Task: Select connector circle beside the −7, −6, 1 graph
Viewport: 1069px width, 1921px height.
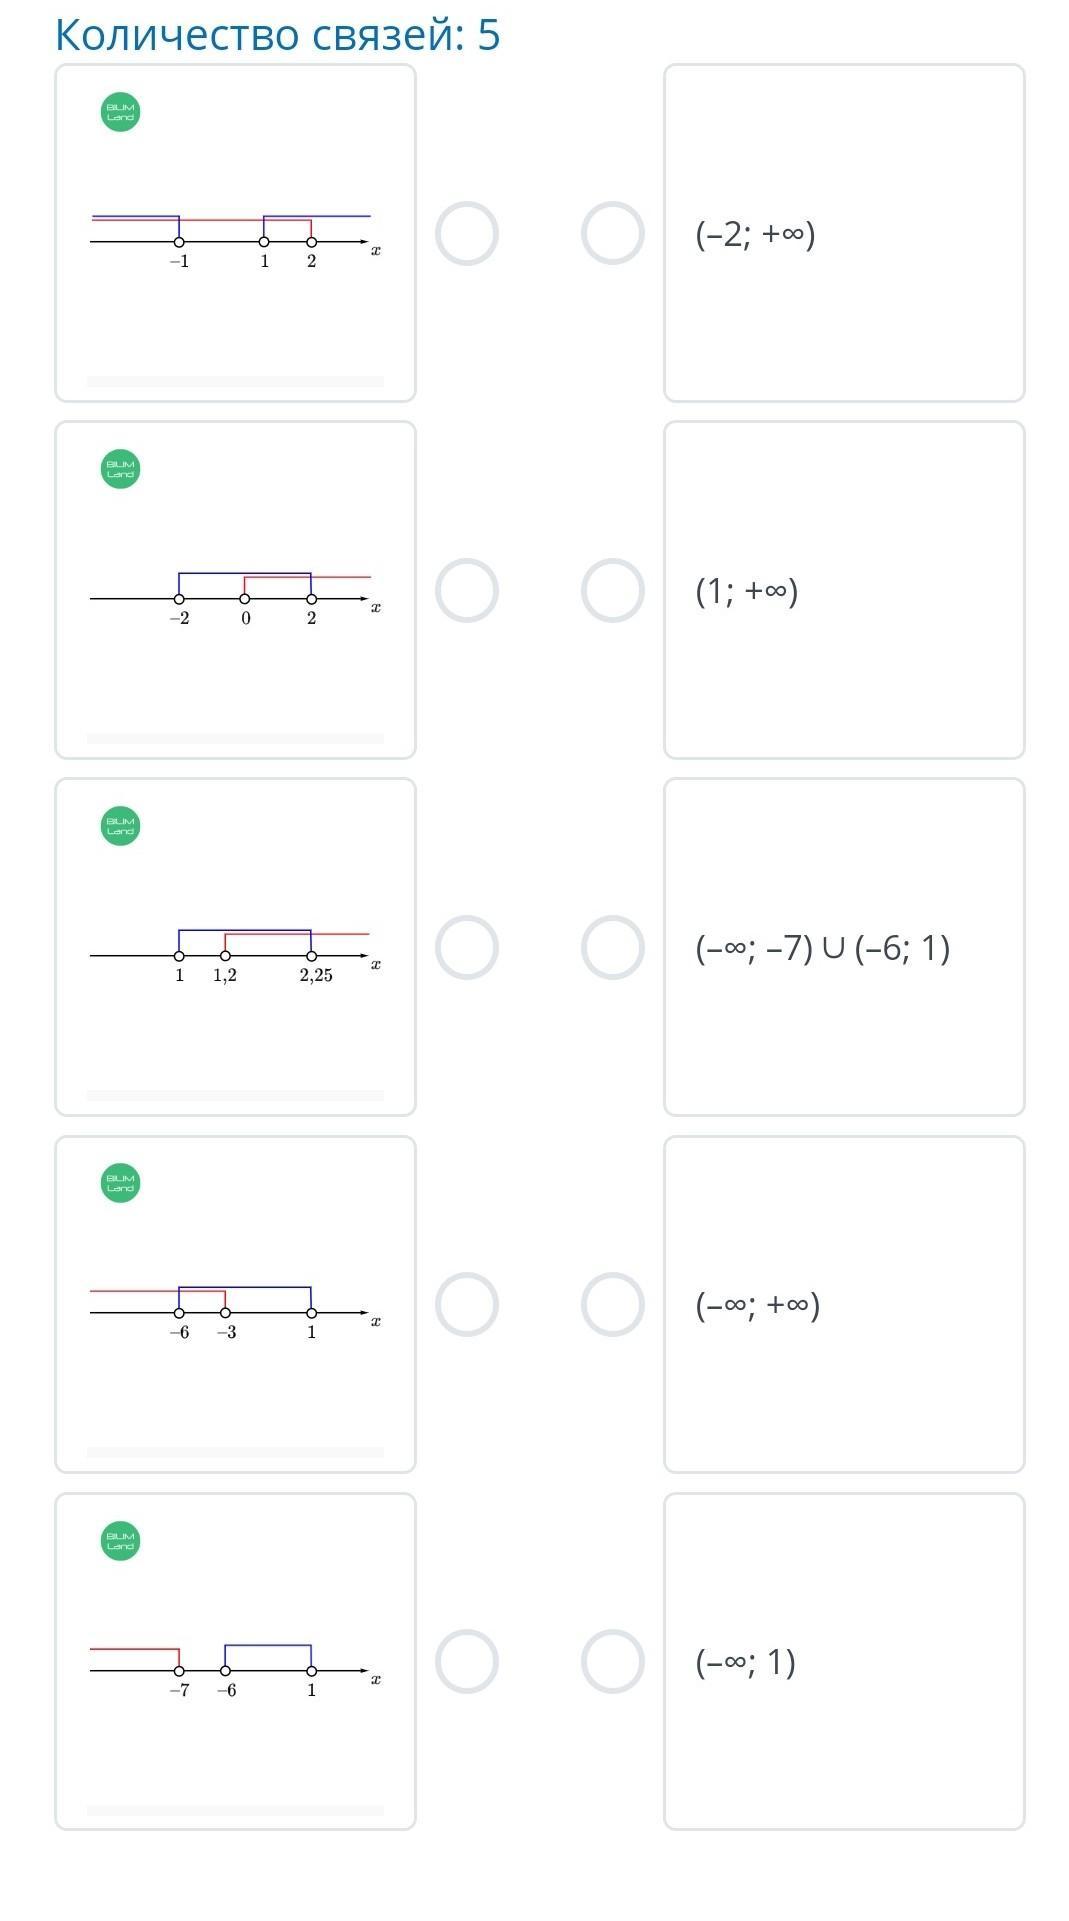Action: [467, 1662]
